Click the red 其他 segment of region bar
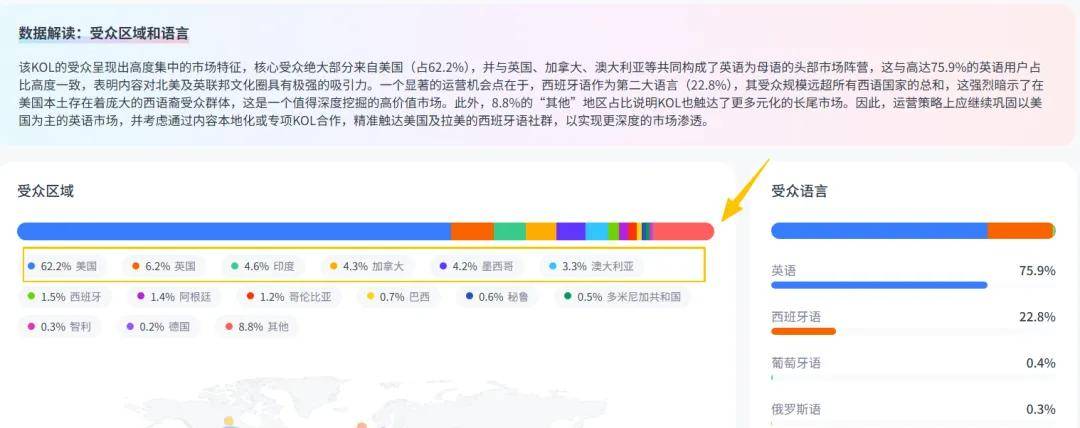Screen dimensions: 1080x428 [x=682, y=231]
